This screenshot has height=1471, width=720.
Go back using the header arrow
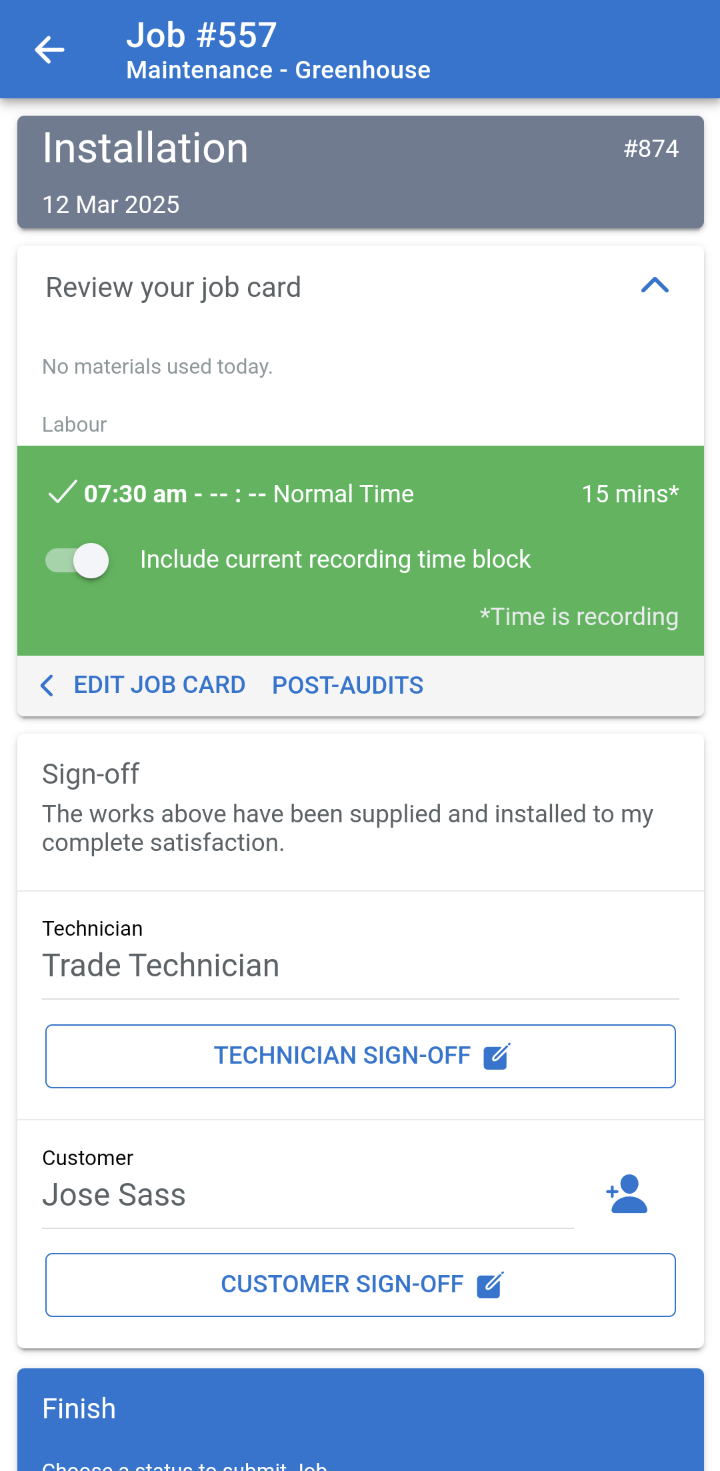[x=49, y=50]
